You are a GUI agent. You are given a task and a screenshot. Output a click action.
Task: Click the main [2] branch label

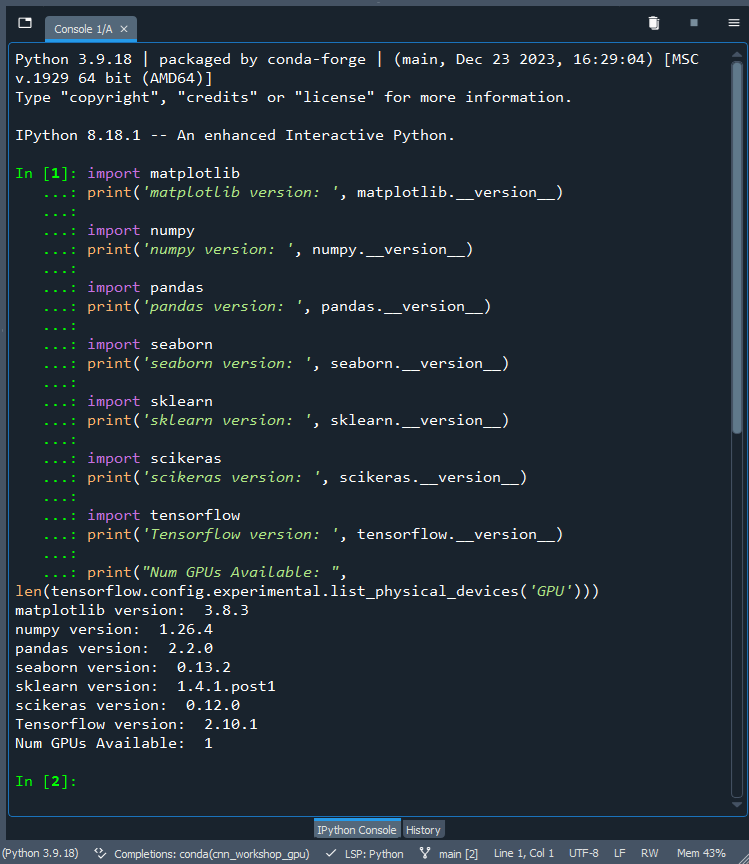click(x=459, y=854)
